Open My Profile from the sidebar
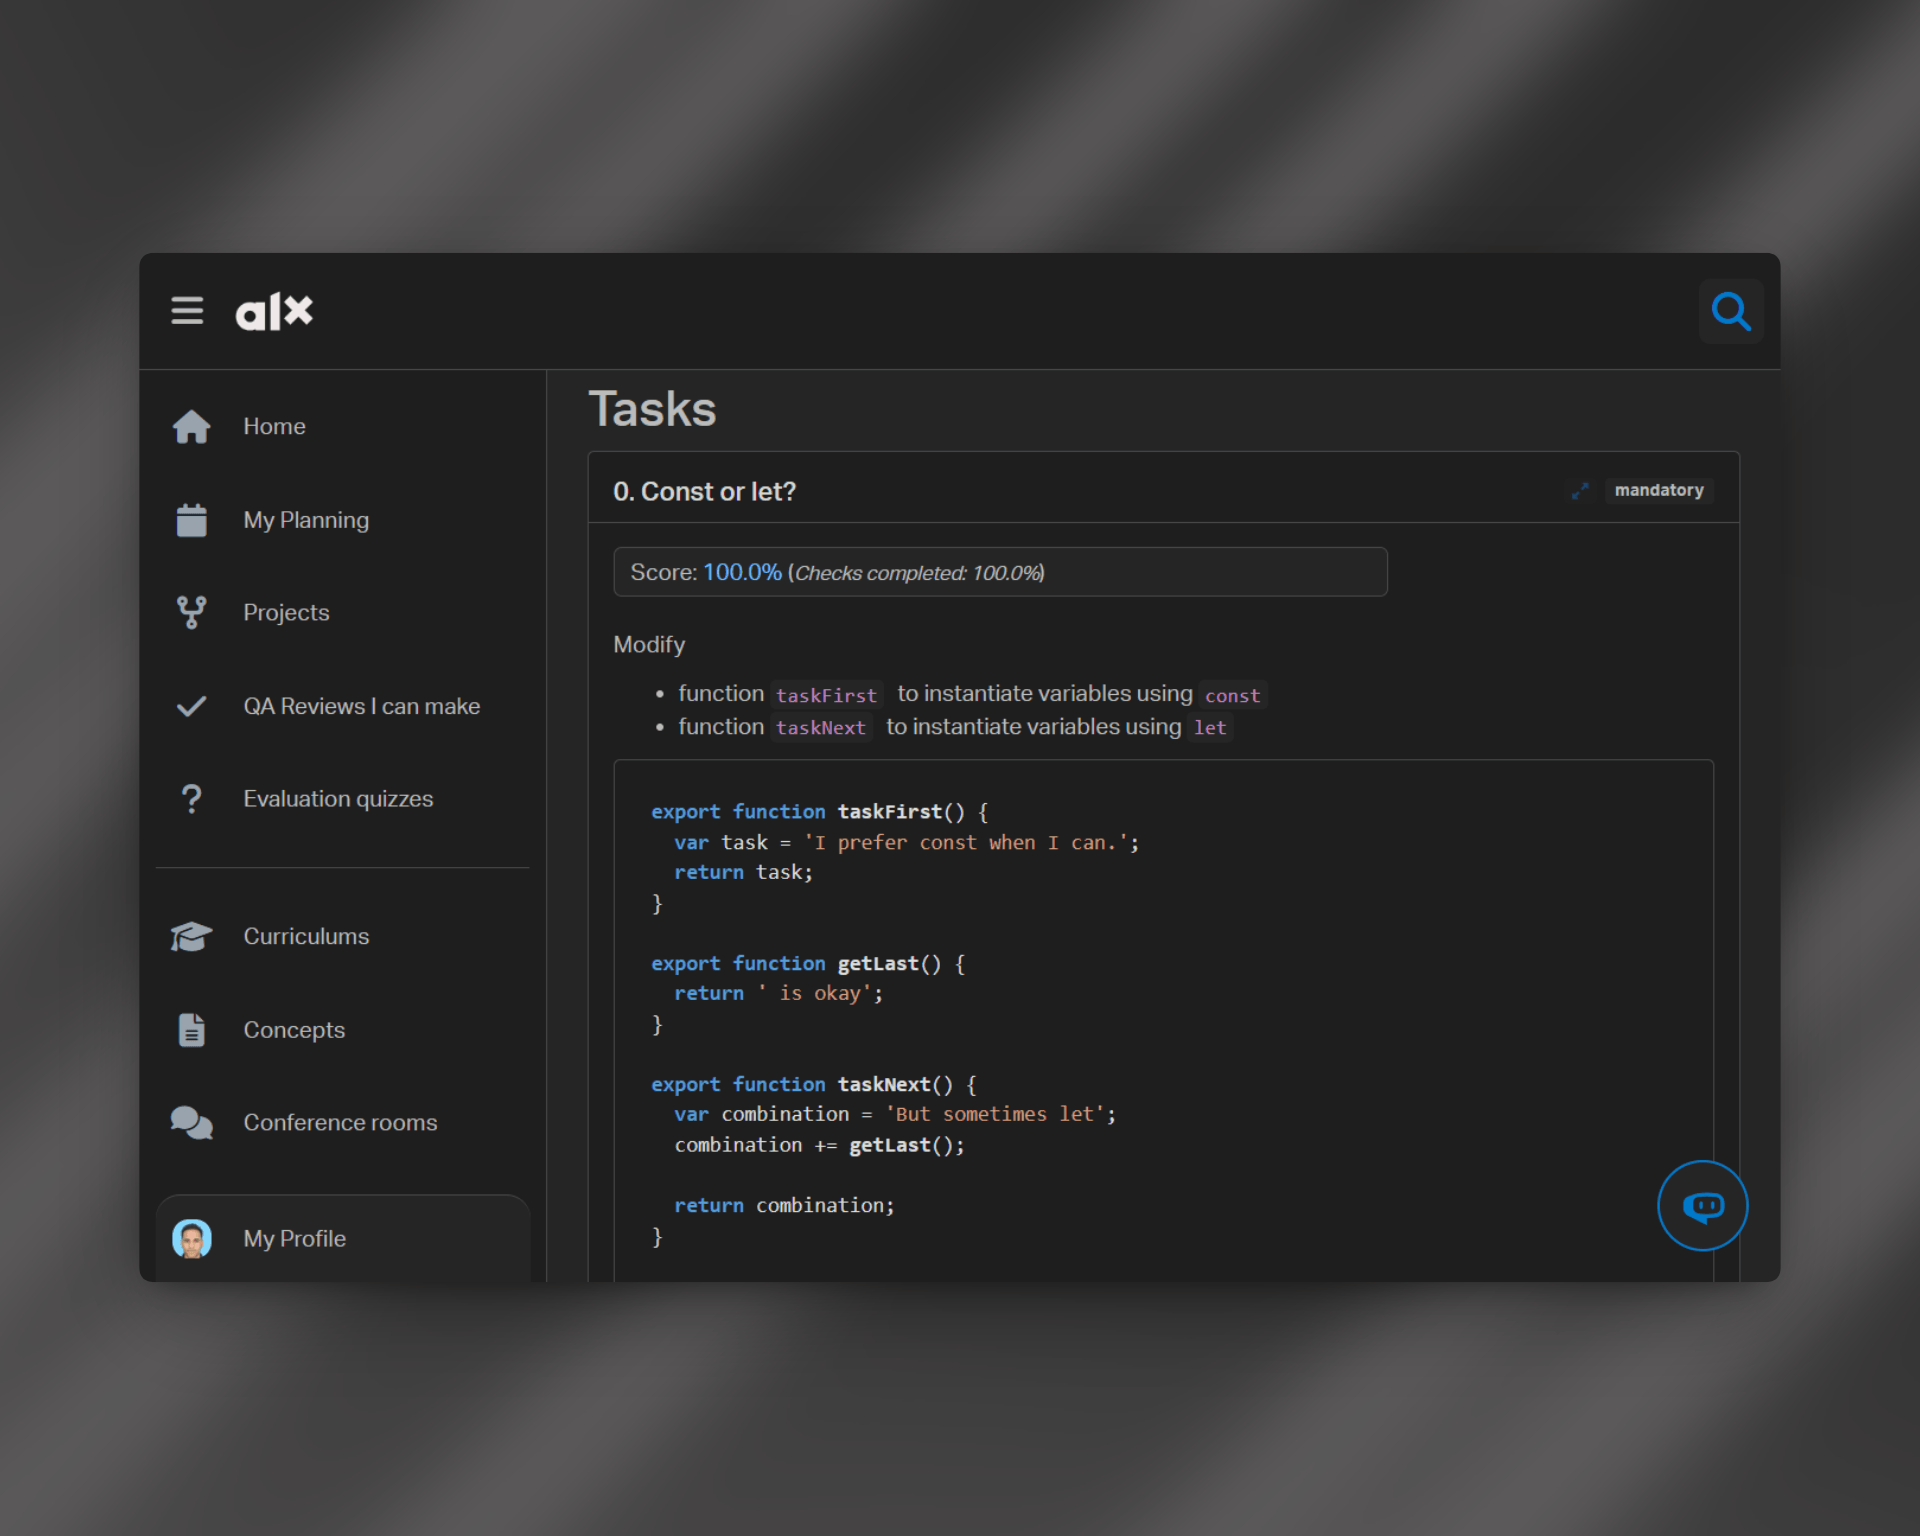 (x=294, y=1238)
